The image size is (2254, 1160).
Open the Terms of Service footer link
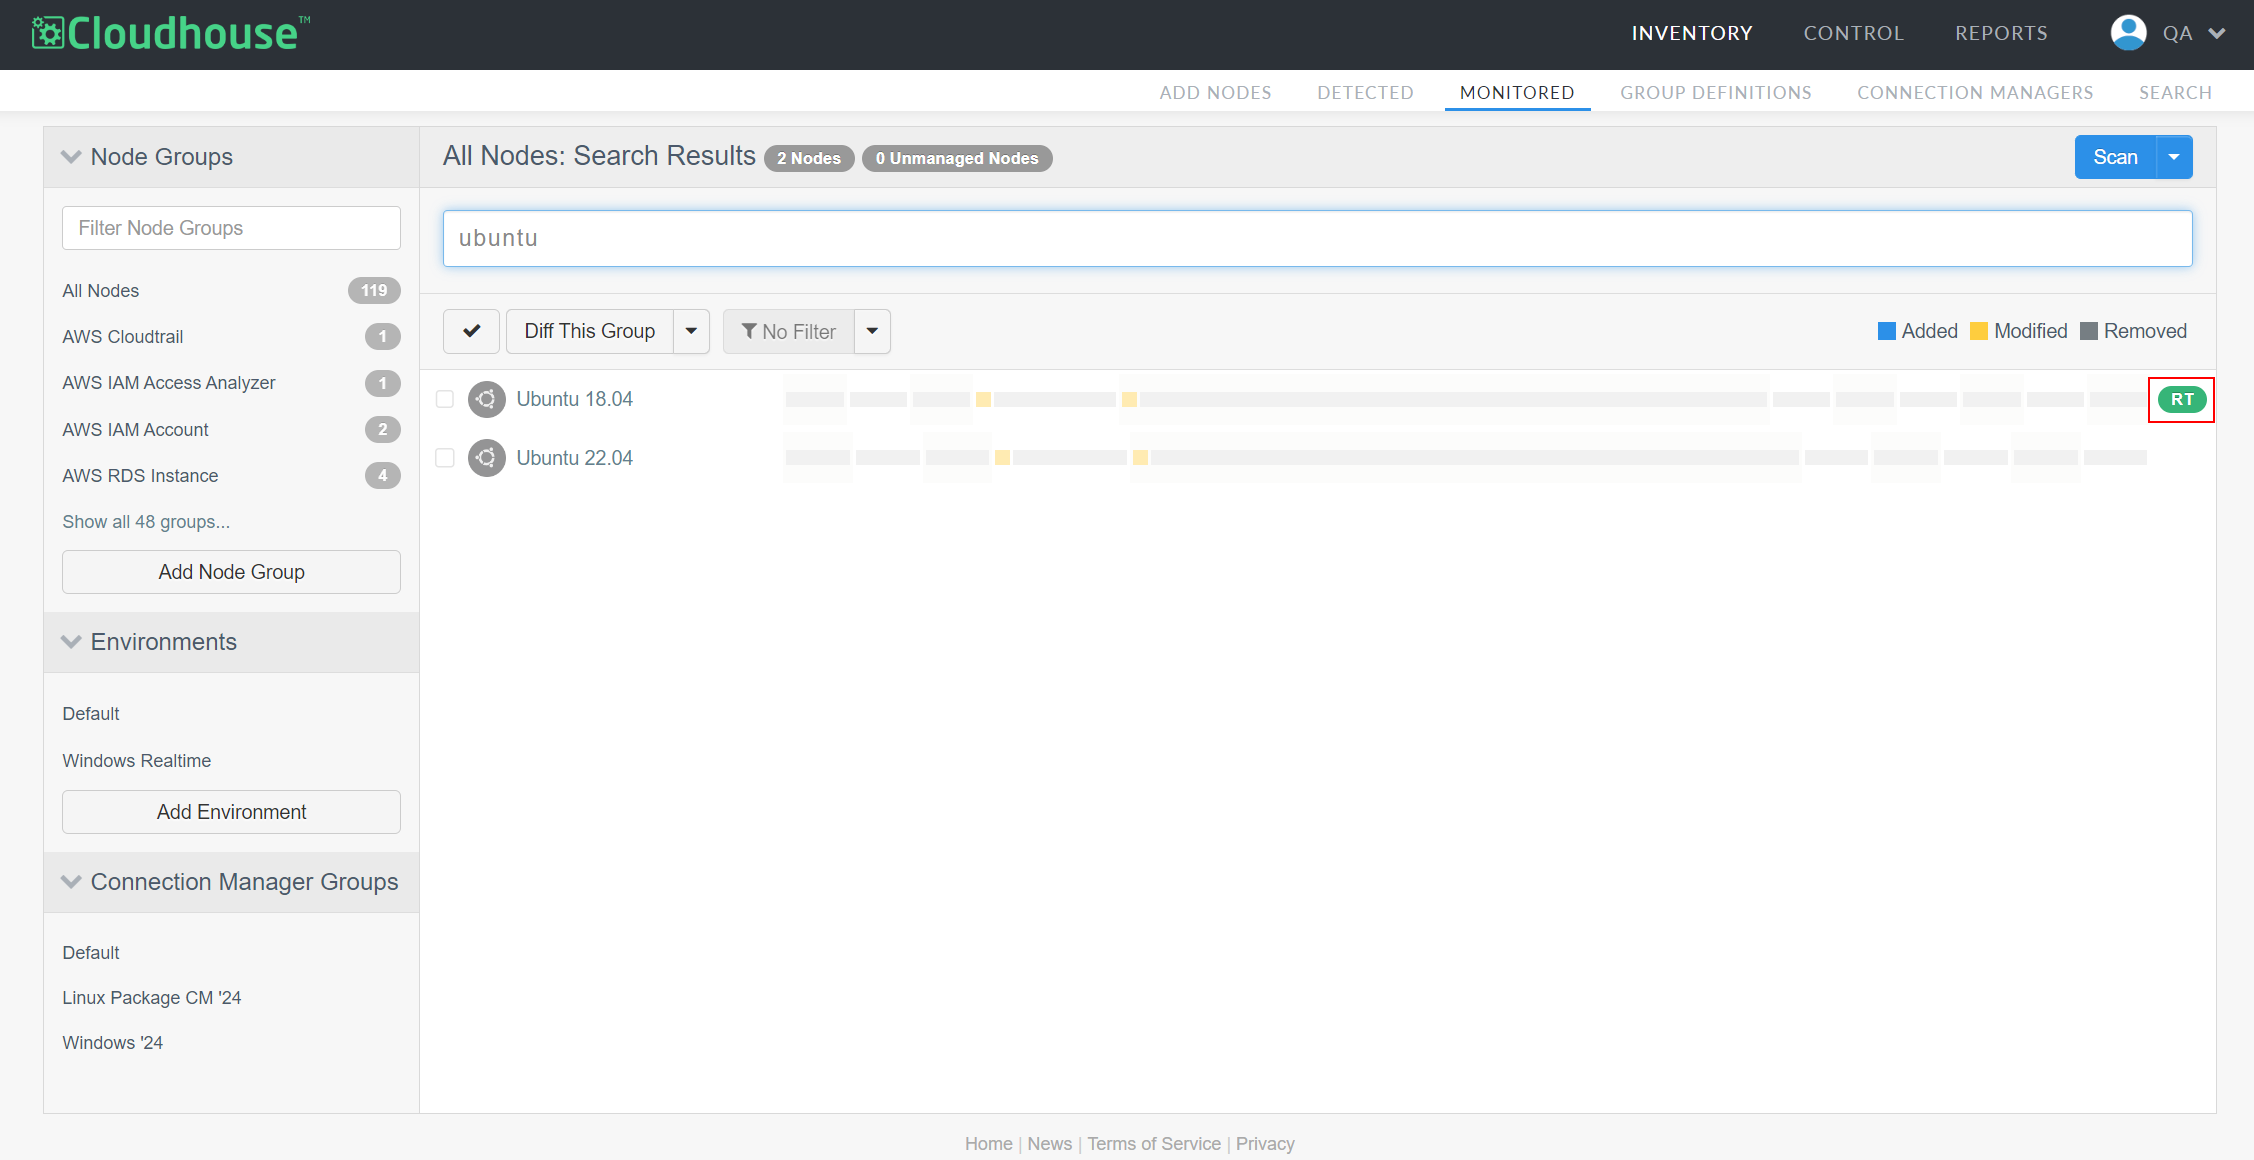1154,1144
